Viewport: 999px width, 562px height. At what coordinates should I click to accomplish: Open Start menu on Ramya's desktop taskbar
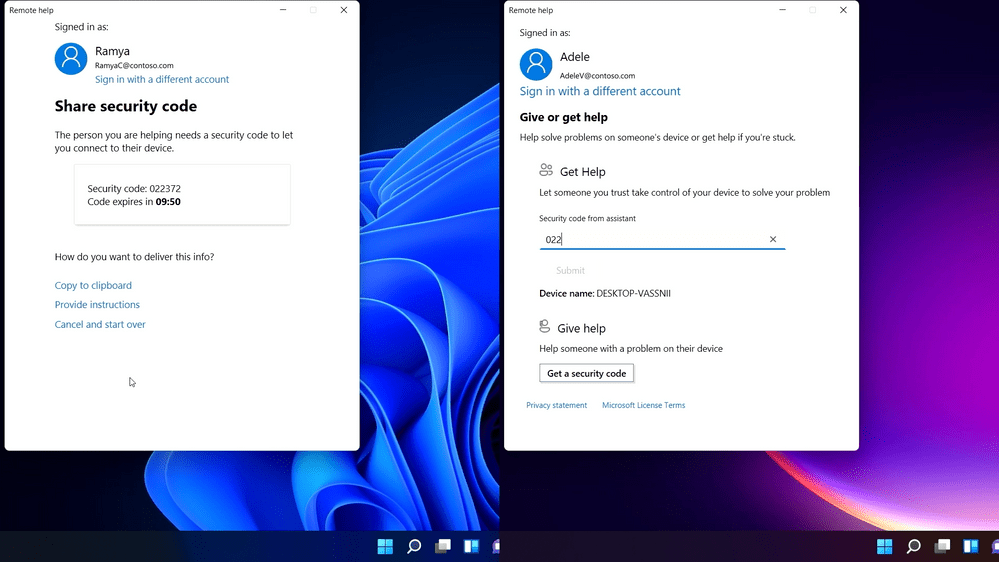point(385,546)
